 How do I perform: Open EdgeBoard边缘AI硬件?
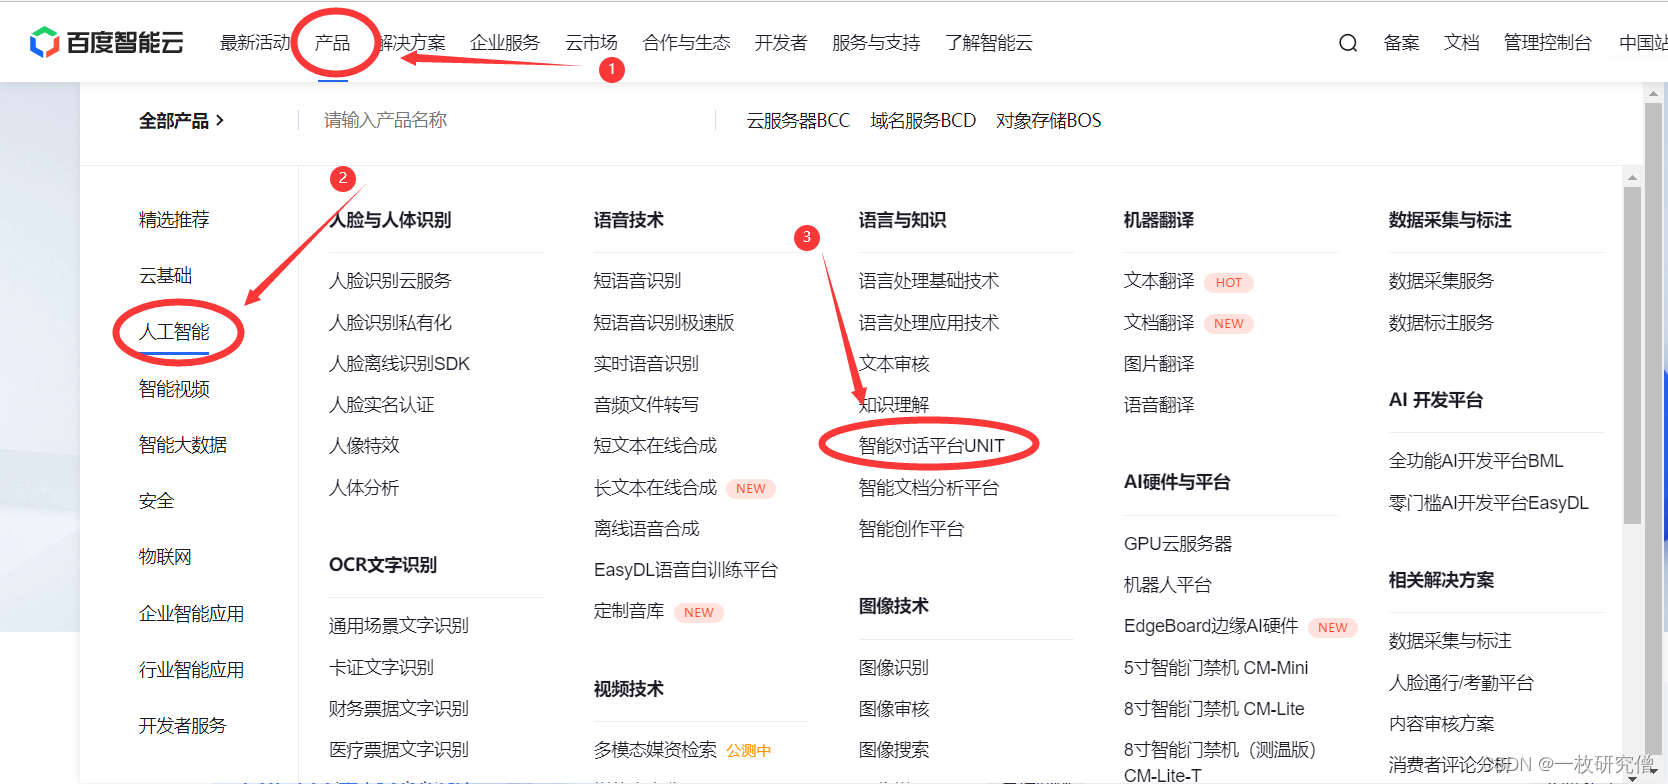point(1211,626)
